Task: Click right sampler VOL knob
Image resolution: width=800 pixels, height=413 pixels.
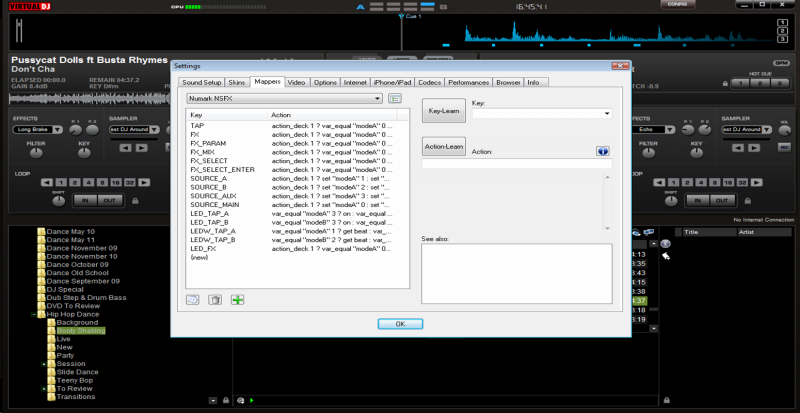Action: click(x=784, y=130)
